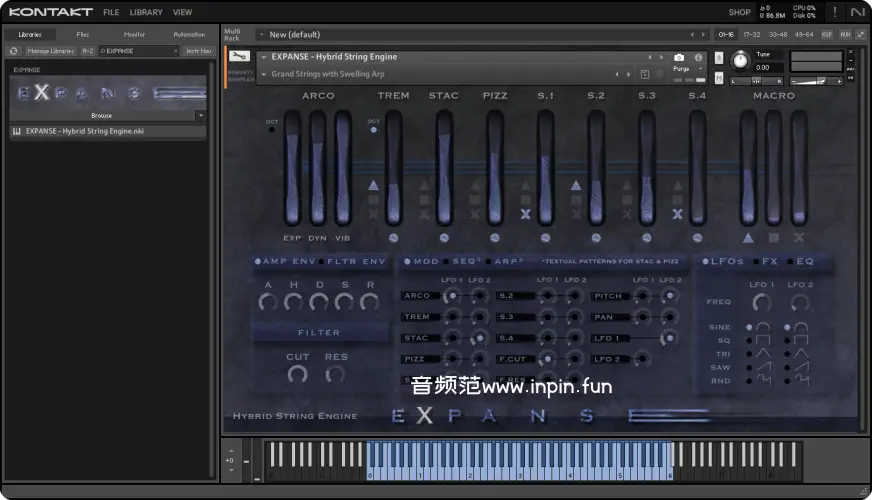Image resolution: width=872 pixels, height=500 pixels.
Task: Toggle the OCT switch for ARCO
Action: point(271,129)
